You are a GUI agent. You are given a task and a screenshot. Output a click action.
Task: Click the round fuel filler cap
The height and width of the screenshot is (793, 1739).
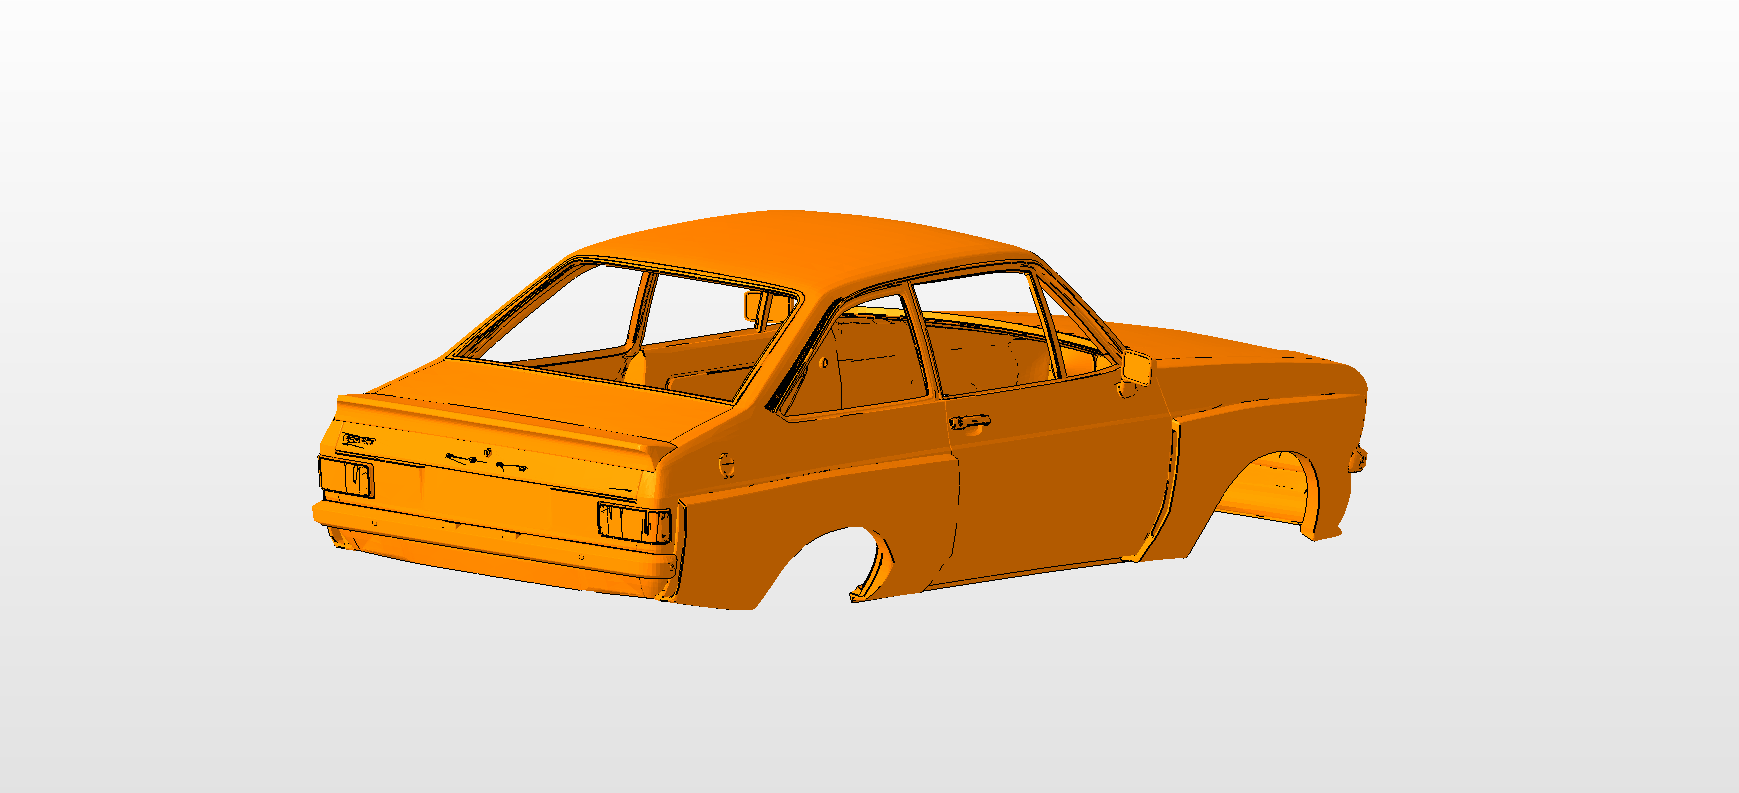(x=726, y=465)
